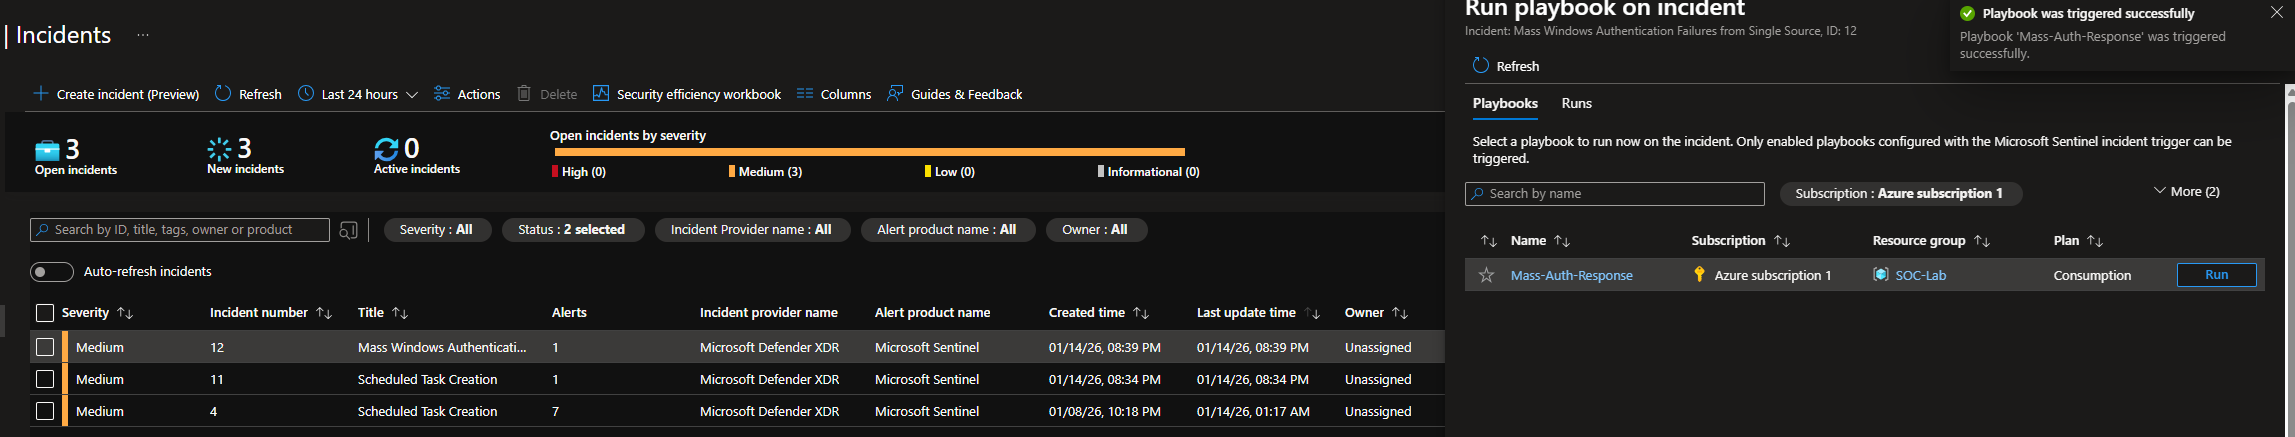
Task: Click the Actions toolbar icon
Action: point(442,94)
